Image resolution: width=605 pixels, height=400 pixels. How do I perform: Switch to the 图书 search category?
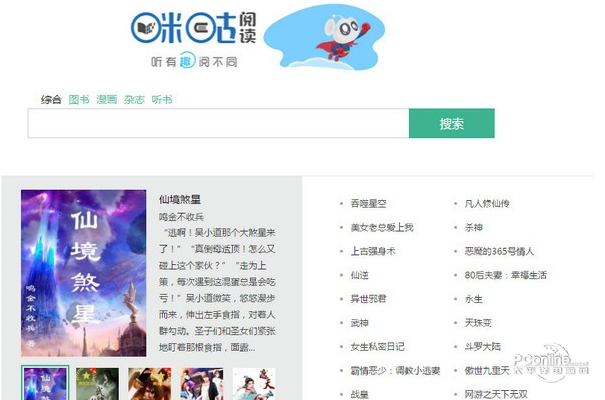pyautogui.click(x=79, y=100)
